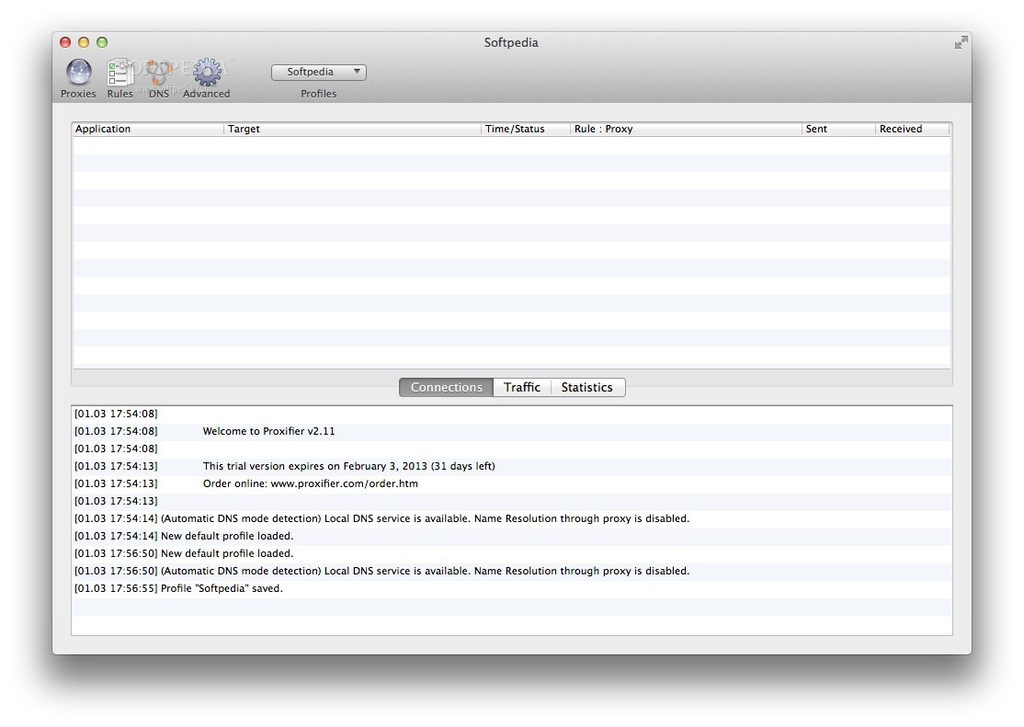Expand the Softpedia profiles dropdown
This screenshot has width=1024, height=727.
318,72
